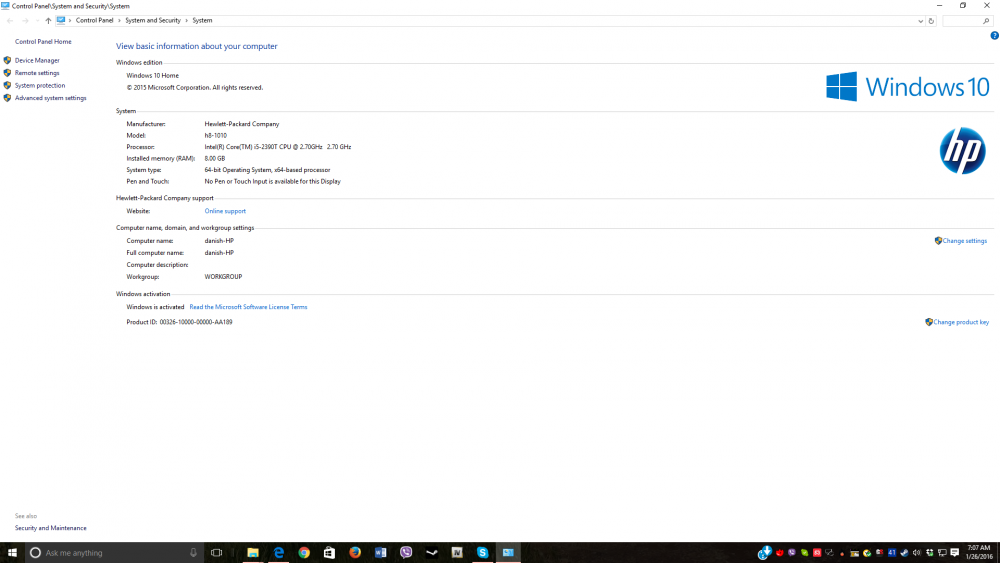Go to Control Panel Home
The height and width of the screenshot is (563, 1000).
[43, 41]
